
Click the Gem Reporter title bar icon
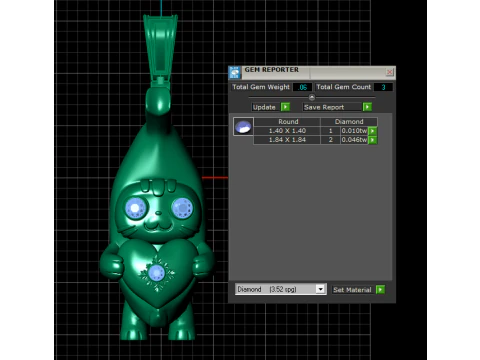235,72
